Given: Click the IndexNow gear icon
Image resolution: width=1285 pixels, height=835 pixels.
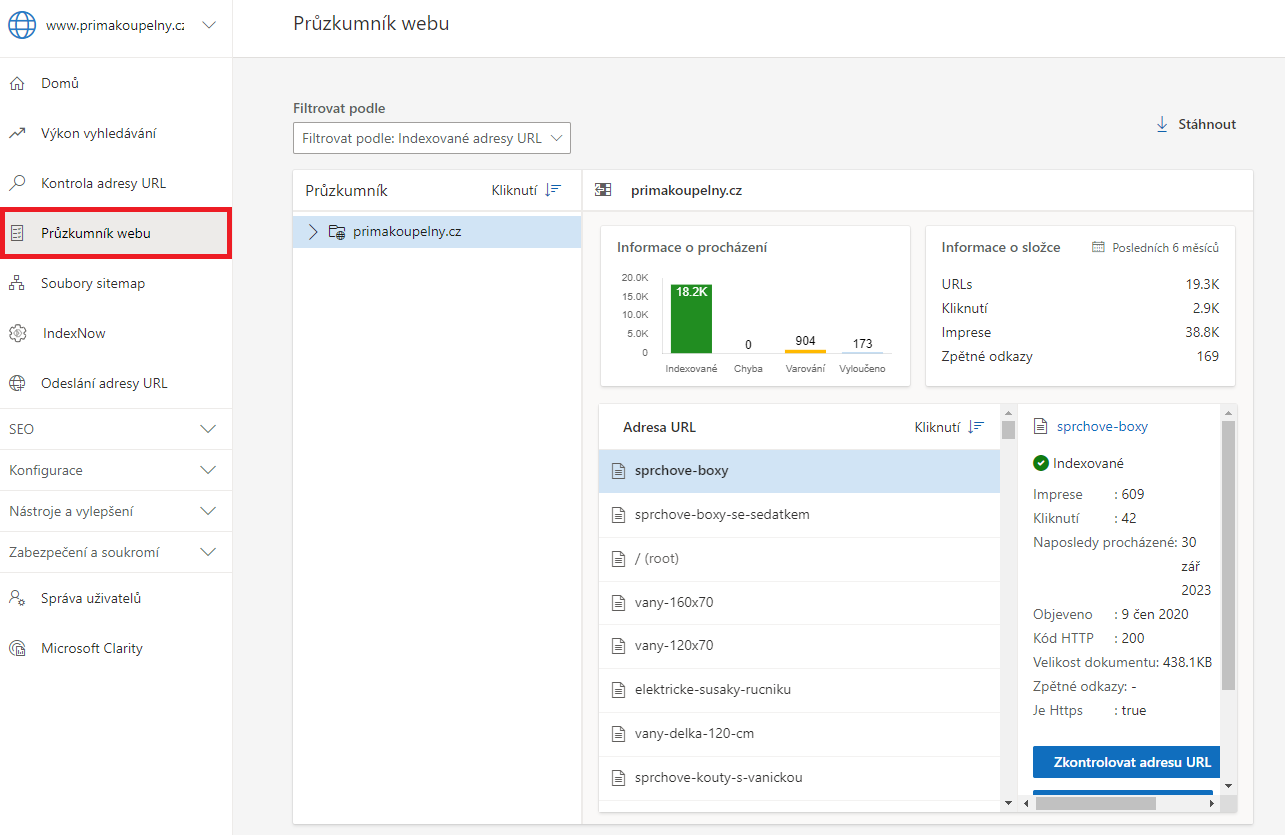Looking at the screenshot, I should point(17,333).
